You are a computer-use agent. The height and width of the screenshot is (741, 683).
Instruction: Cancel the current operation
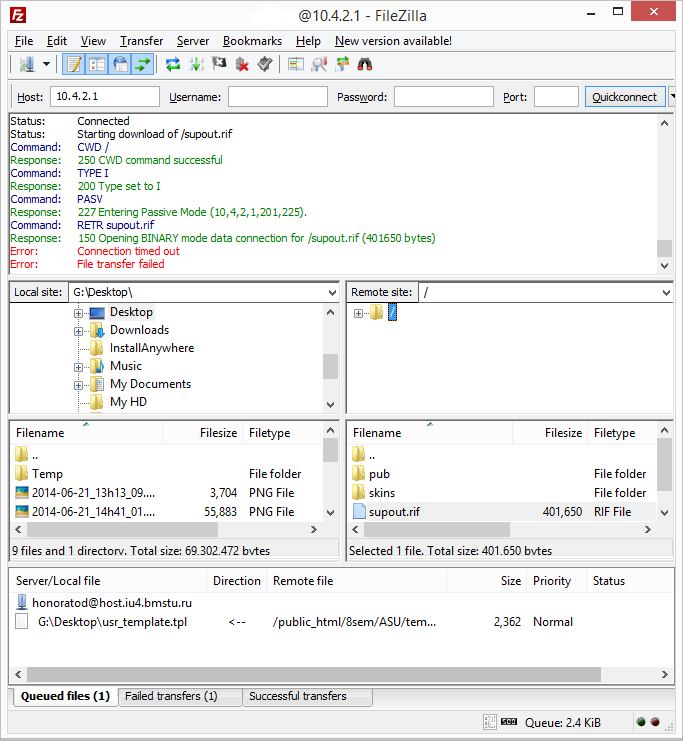pyautogui.click(x=219, y=64)
